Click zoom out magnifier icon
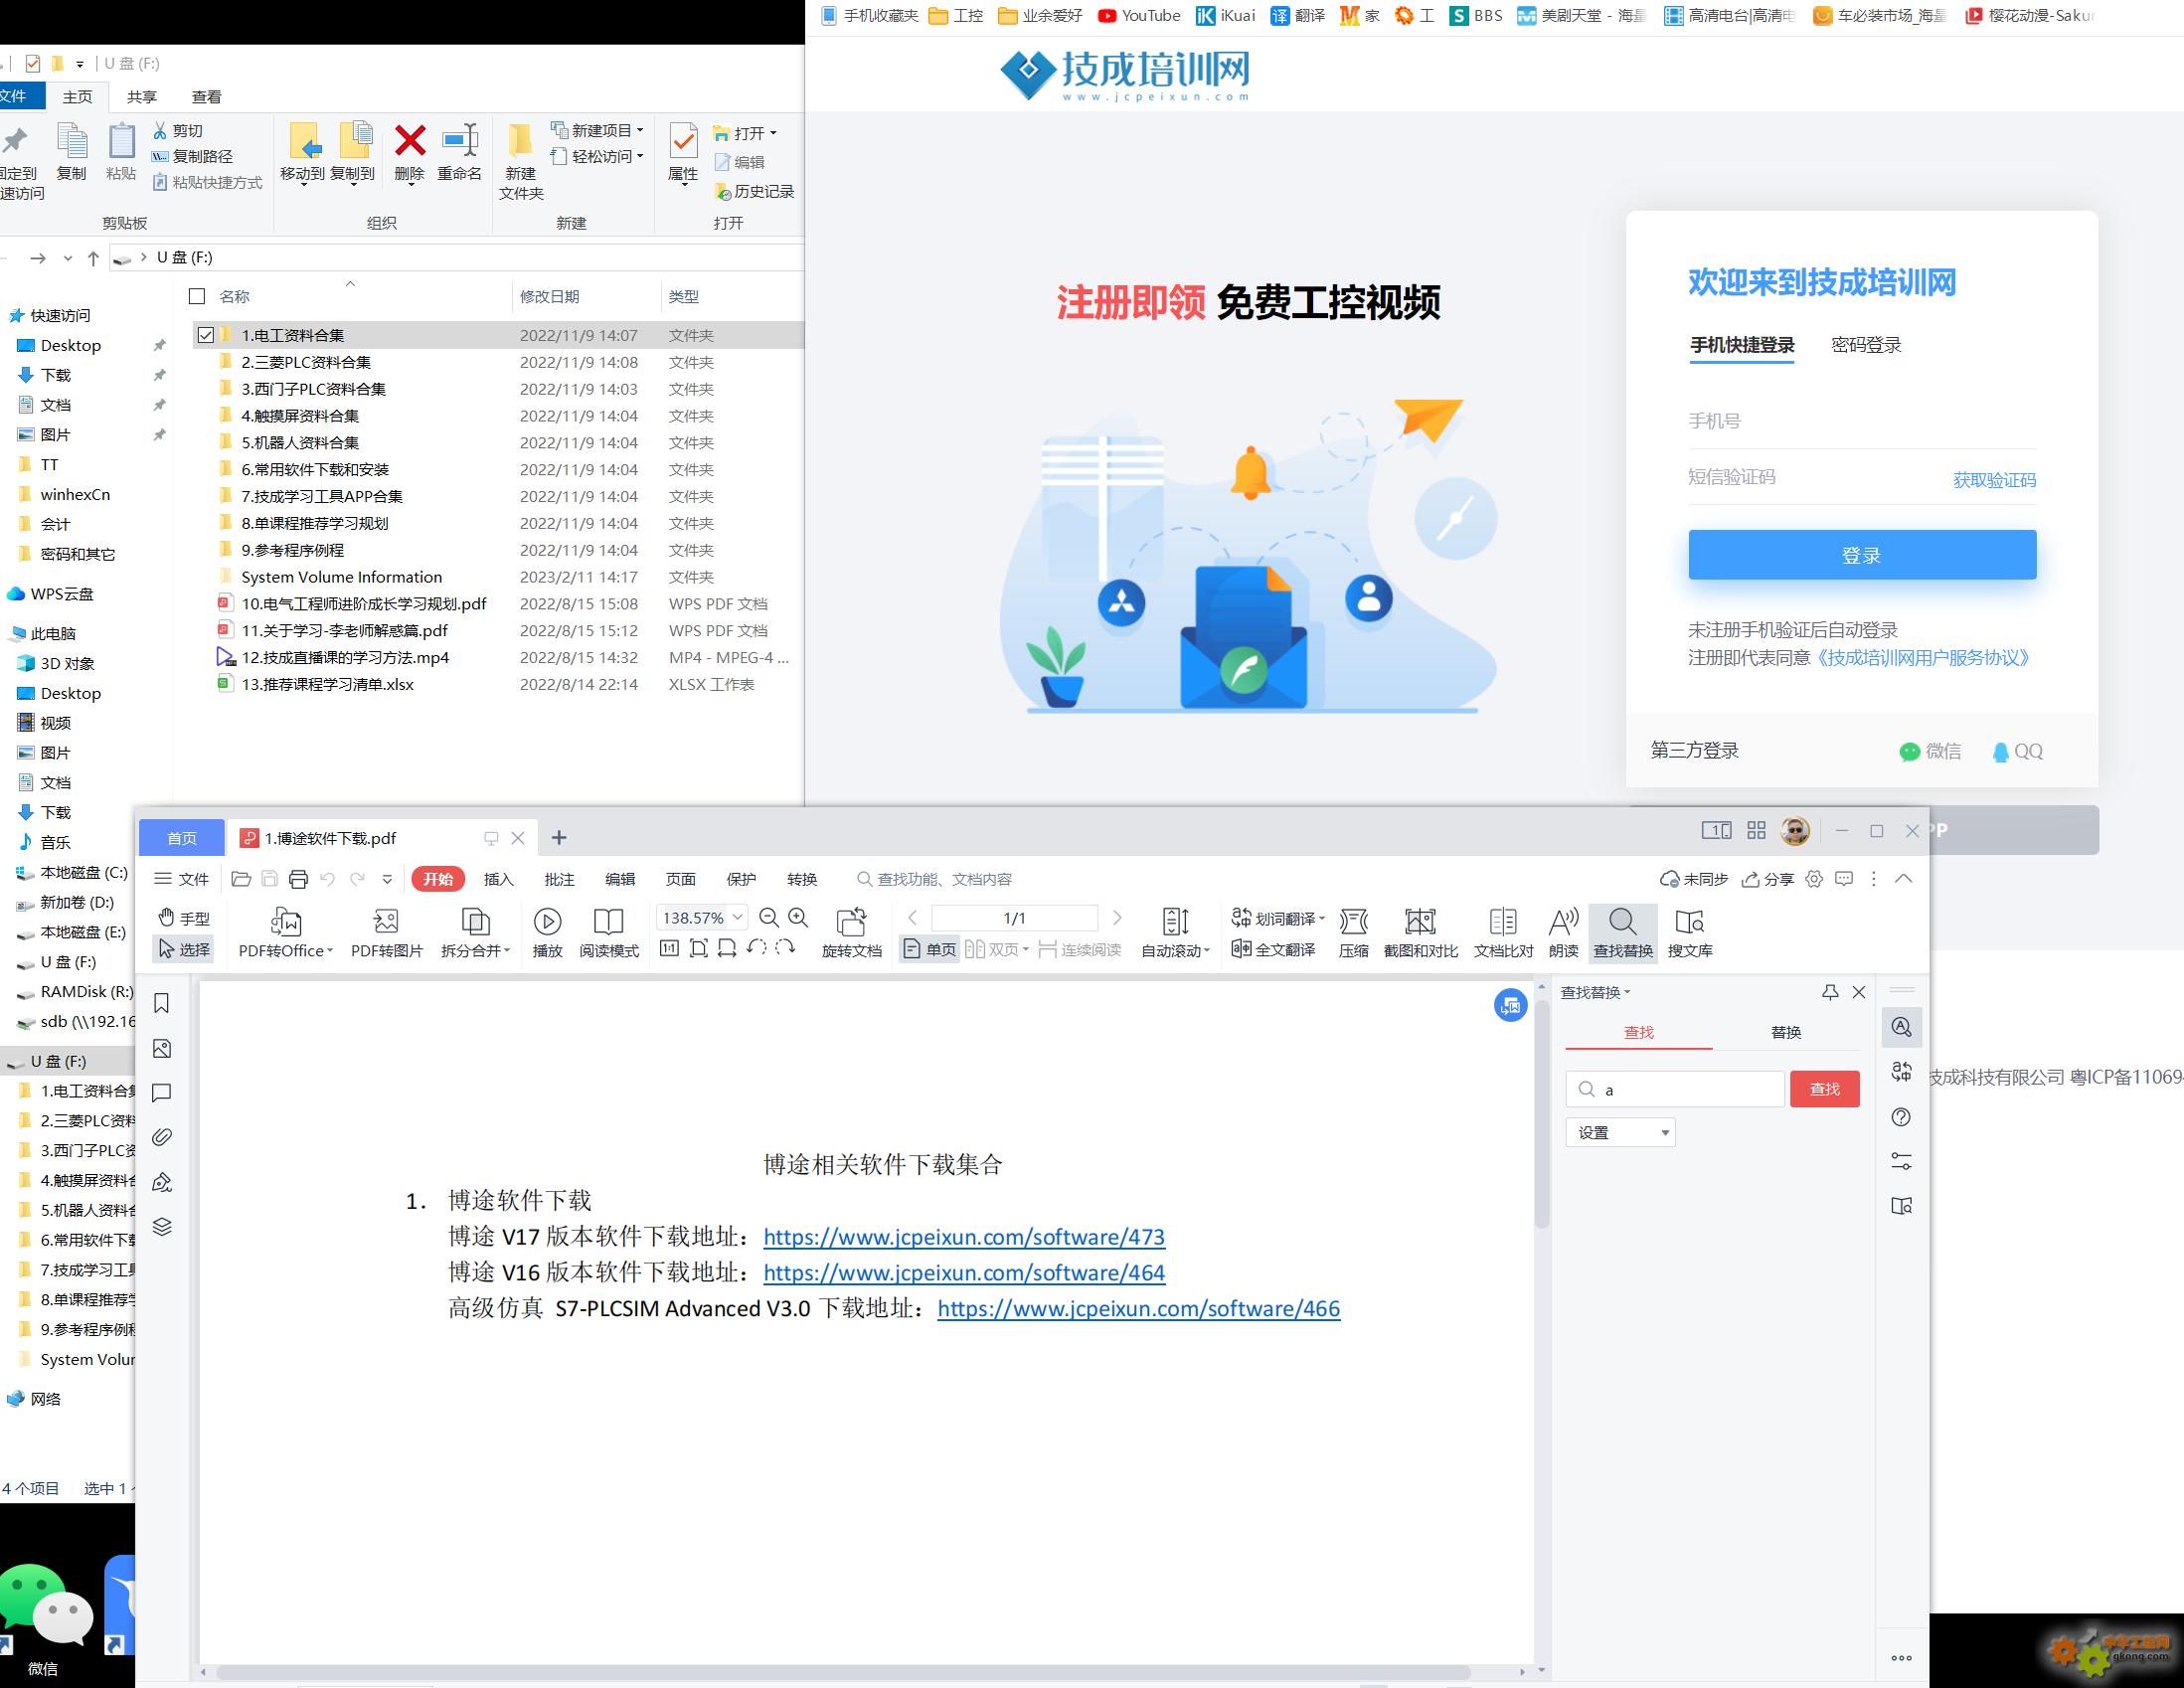The image size is (2184, 1688). pyautogui.click(x=769, y=918)
